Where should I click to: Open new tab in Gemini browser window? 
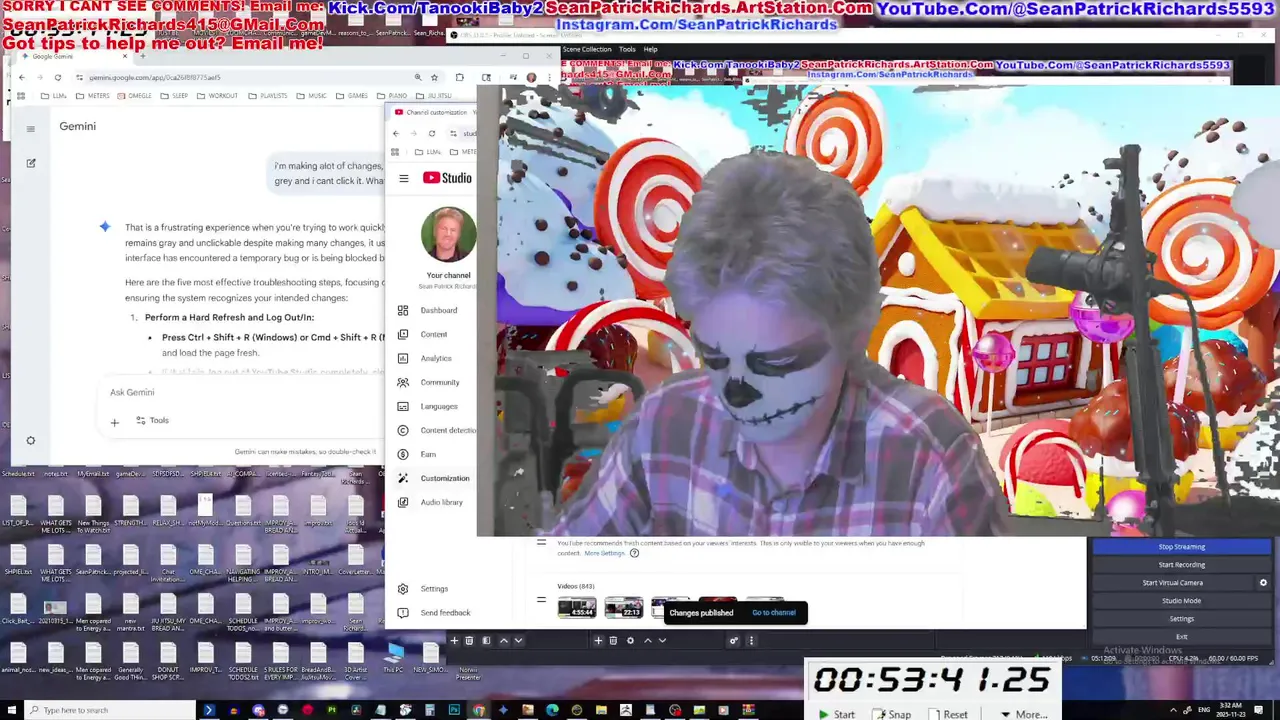point(142,56)
